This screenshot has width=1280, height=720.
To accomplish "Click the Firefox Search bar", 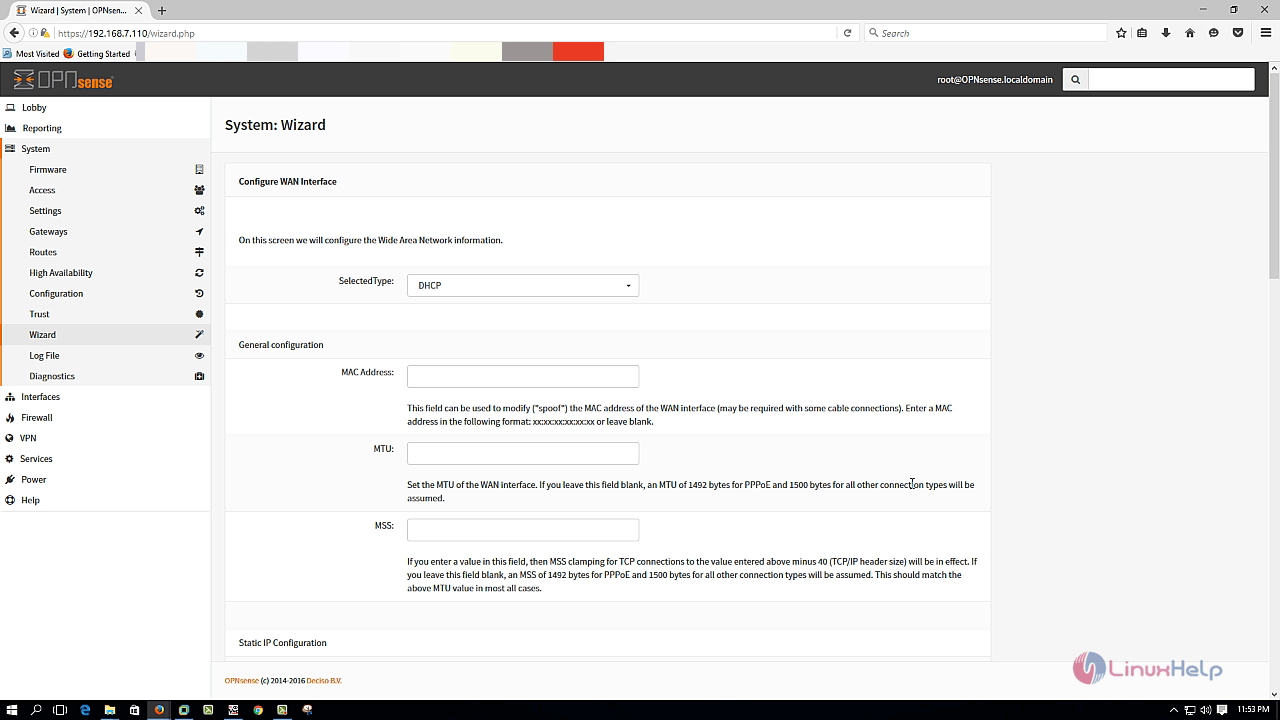I will click(986, 33).
